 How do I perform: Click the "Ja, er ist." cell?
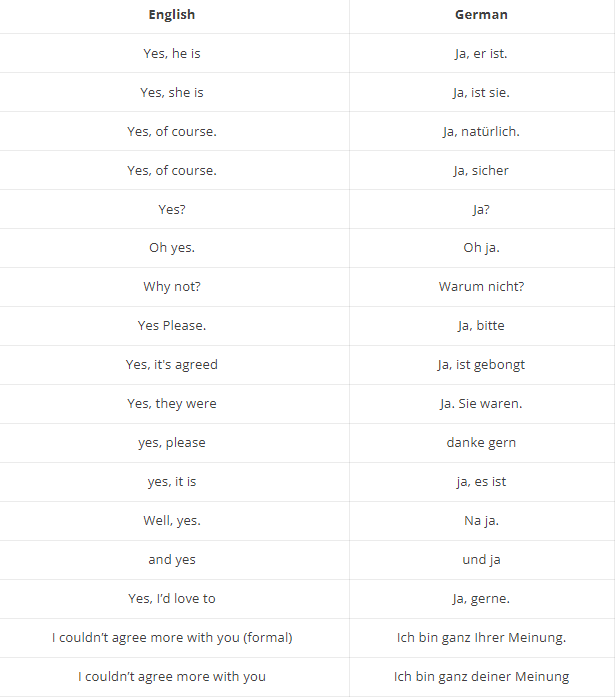[481, 53]
